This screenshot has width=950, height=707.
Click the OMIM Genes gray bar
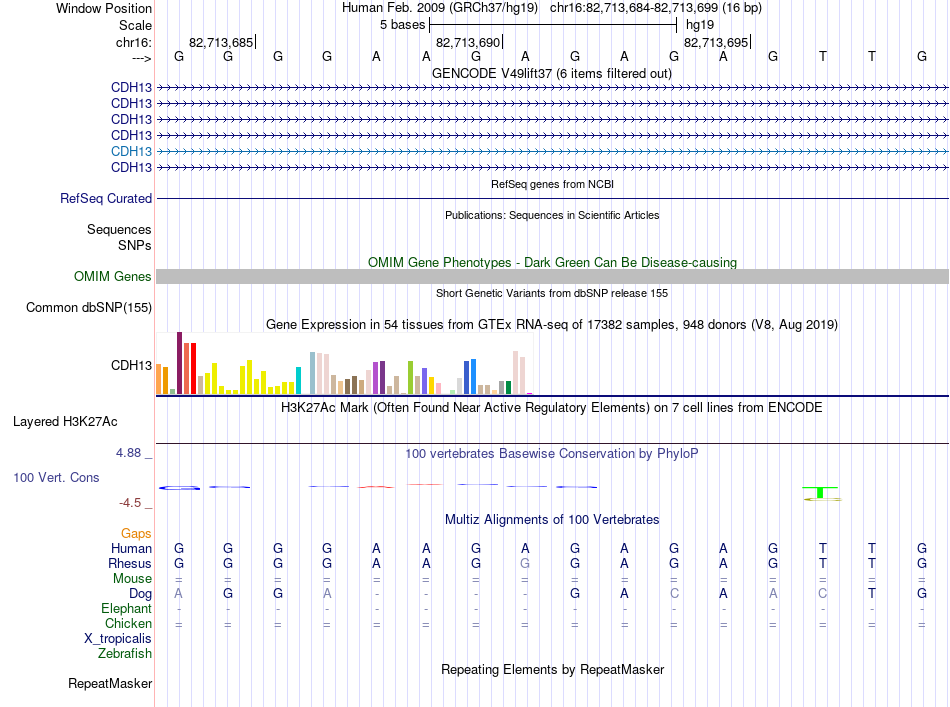(x=552, y=276)
